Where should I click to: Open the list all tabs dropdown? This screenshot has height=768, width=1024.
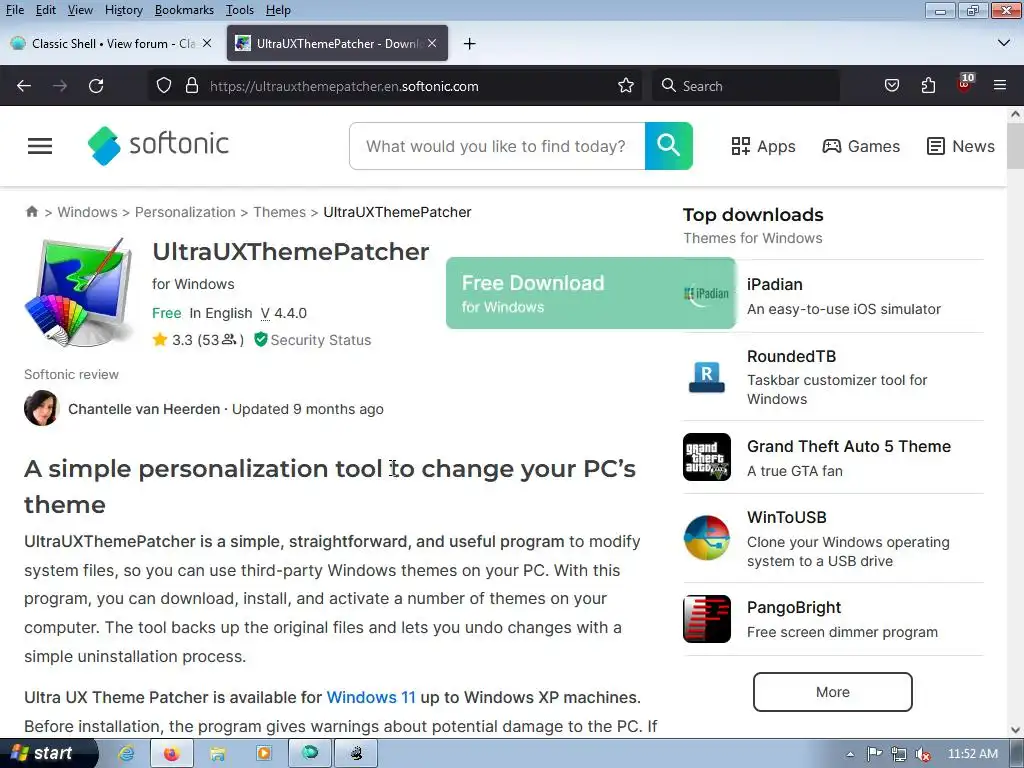pos(1004,43)
